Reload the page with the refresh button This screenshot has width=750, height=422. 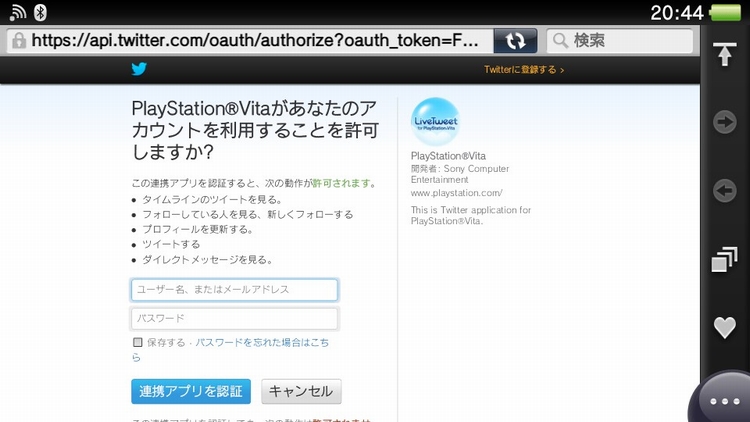pyautogui.click(x=515, y=41)
